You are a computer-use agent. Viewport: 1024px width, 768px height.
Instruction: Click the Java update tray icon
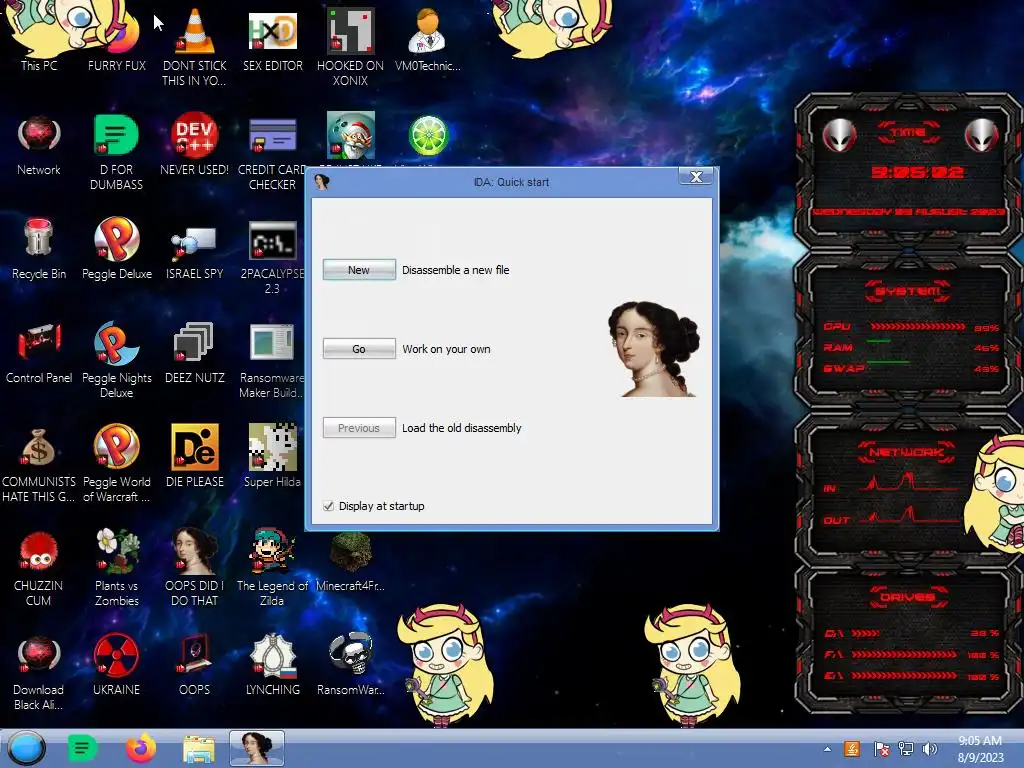coord(852,748)
